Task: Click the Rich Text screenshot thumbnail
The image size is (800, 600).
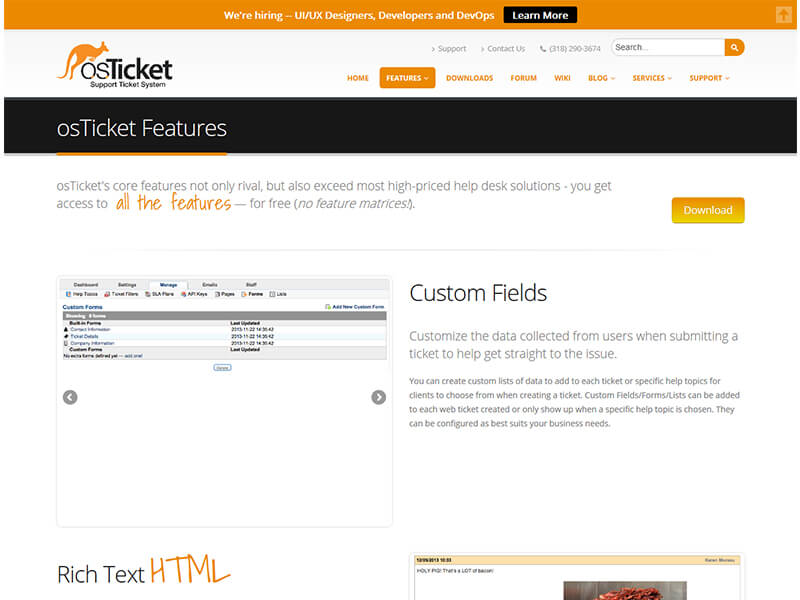Action: (x=576, y=577)
